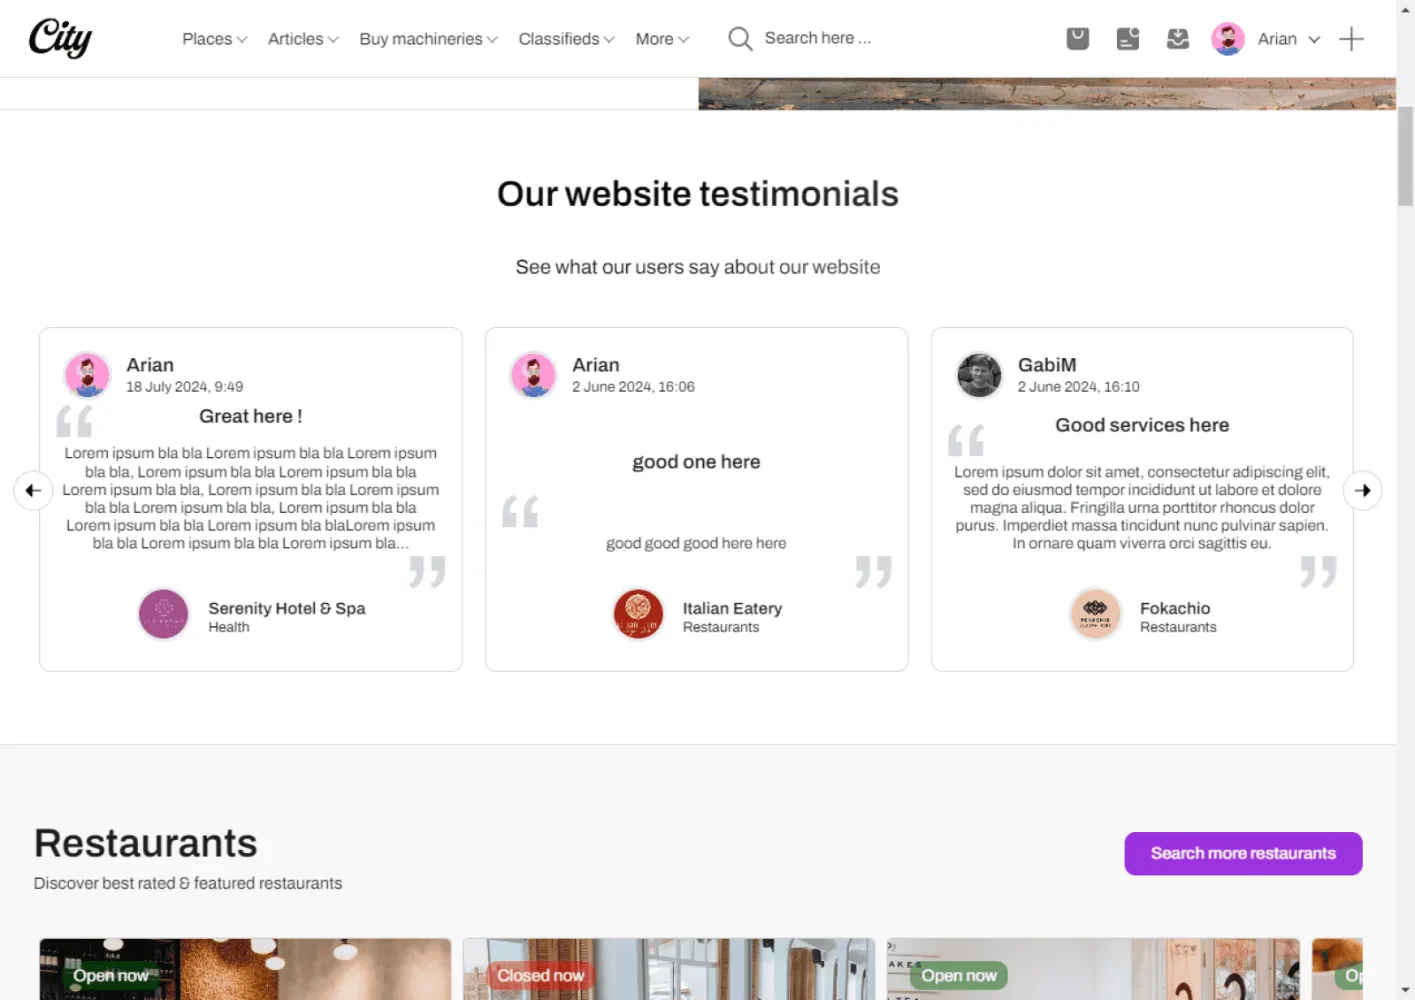The width and height of the screenshot is (1415, 1000).
Task: Click date '2 June 2024, 16:06'
Action: [x=633, y=387]
